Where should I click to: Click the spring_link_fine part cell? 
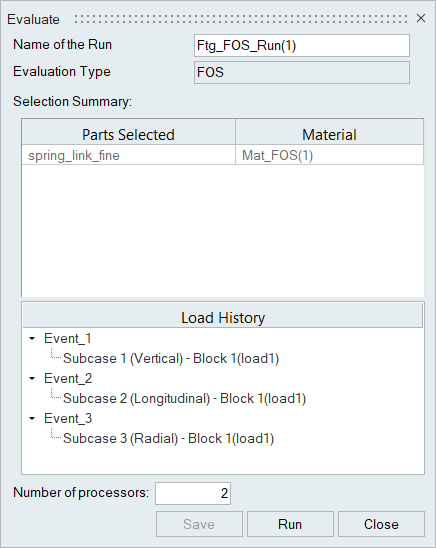point(128,155)
